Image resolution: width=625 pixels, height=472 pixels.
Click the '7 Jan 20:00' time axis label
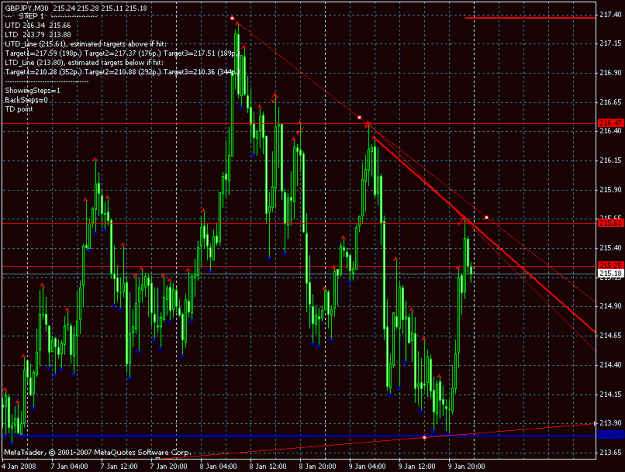point(169,466)
